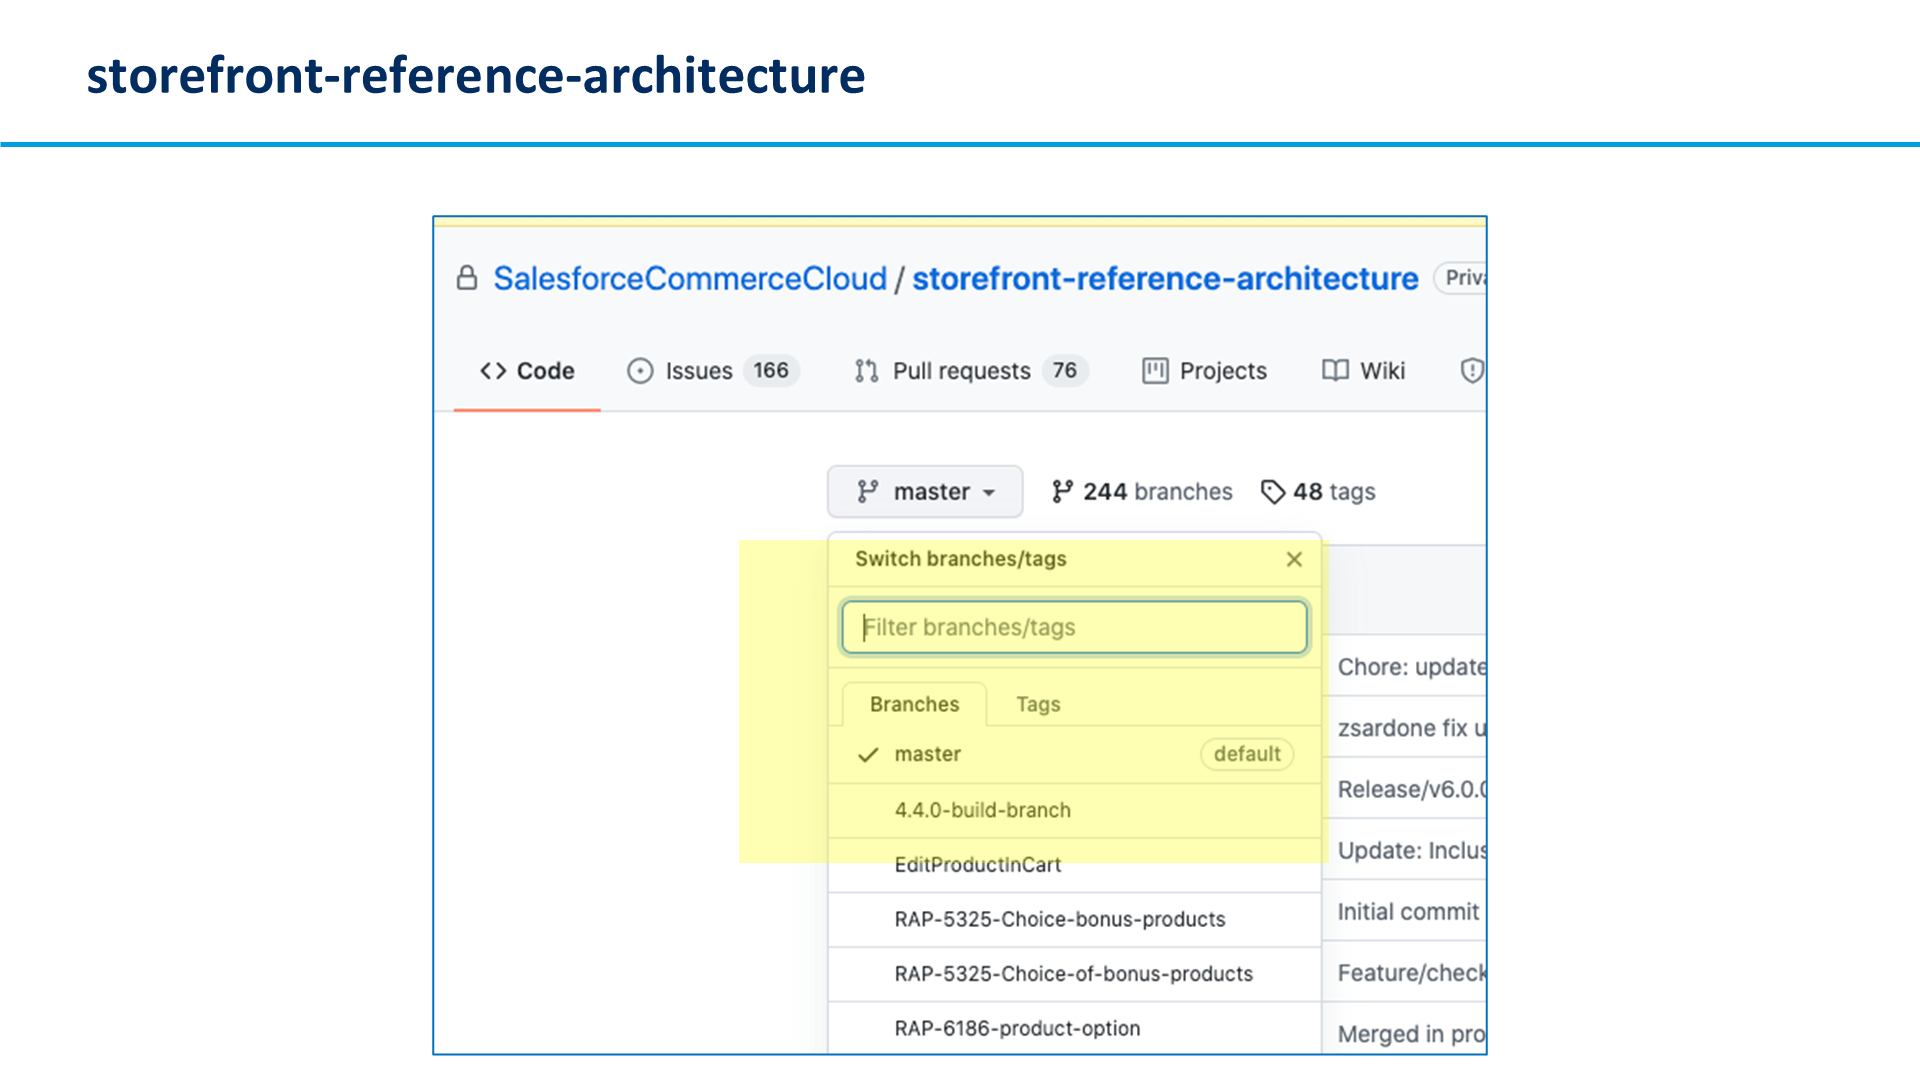Open the 'Merged in pro' commit message
Viewport: 1920px width, 1080px height.
point(1412,1034)
